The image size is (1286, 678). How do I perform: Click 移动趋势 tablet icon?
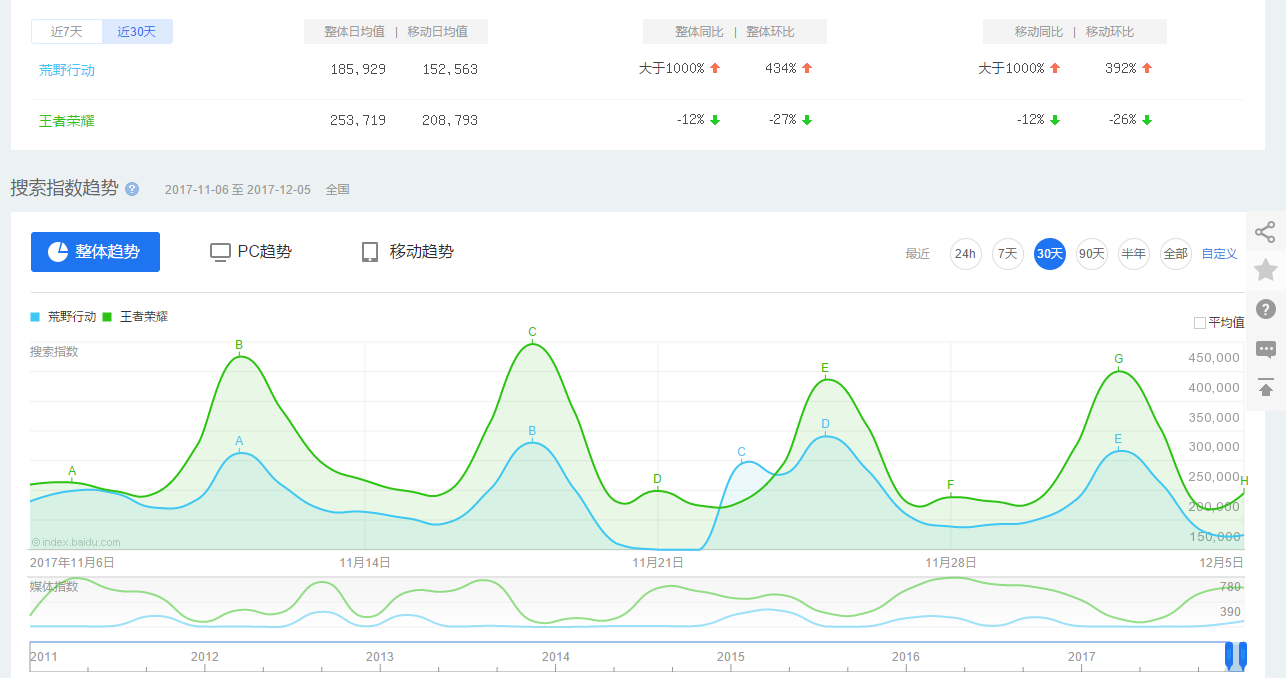[x=370, y=252]
